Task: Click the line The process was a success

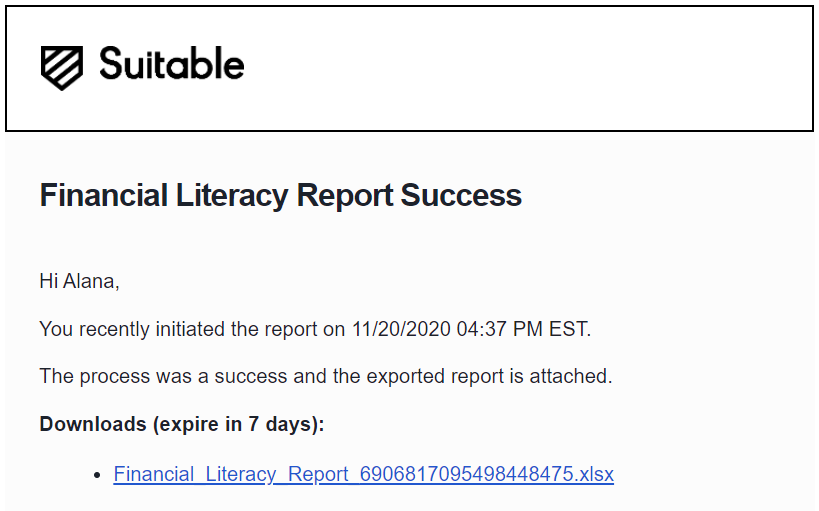Action: pos(325,376)
